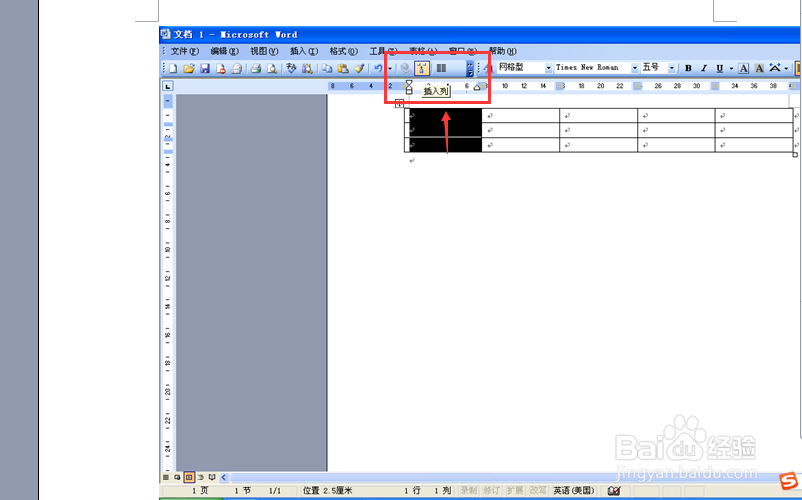Open the 帮助 menu
The height and width of the screenshot is (500, 802).
[503, 51]
